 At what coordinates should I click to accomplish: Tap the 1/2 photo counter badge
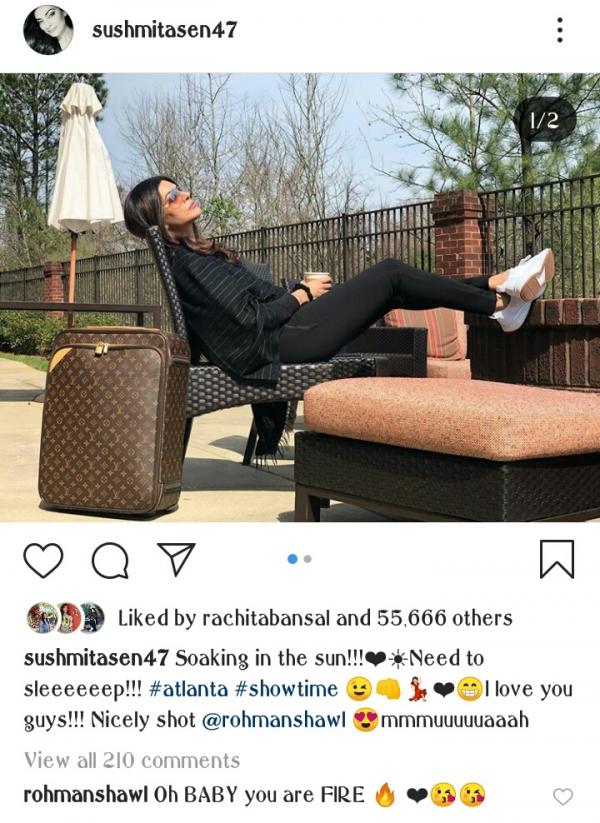[544, 120]
